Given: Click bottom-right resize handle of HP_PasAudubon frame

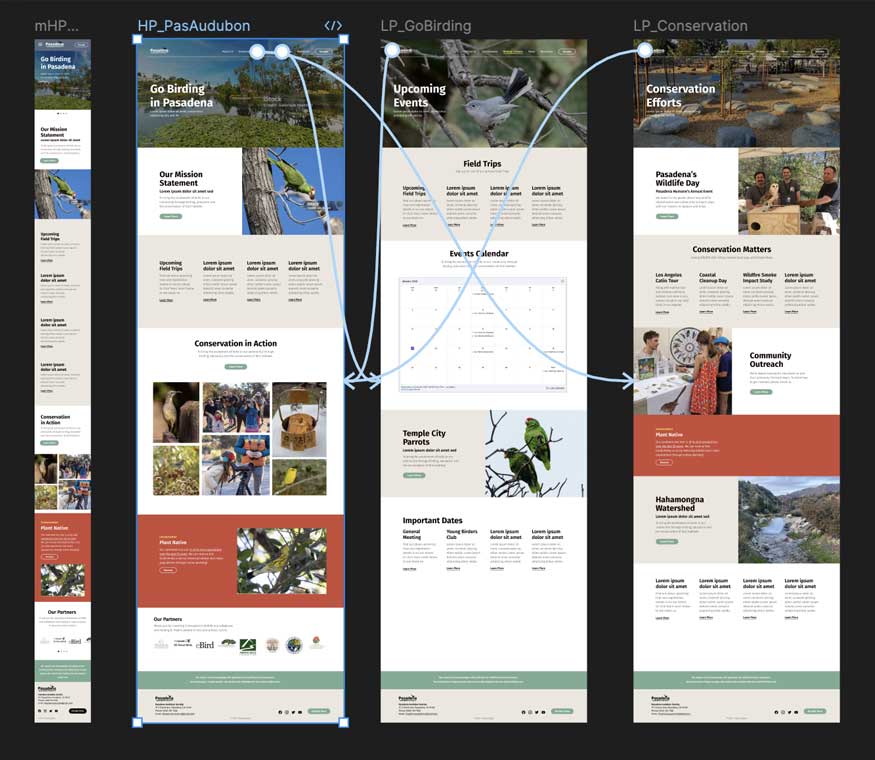Looking at the screenshot, I should 344,722.
